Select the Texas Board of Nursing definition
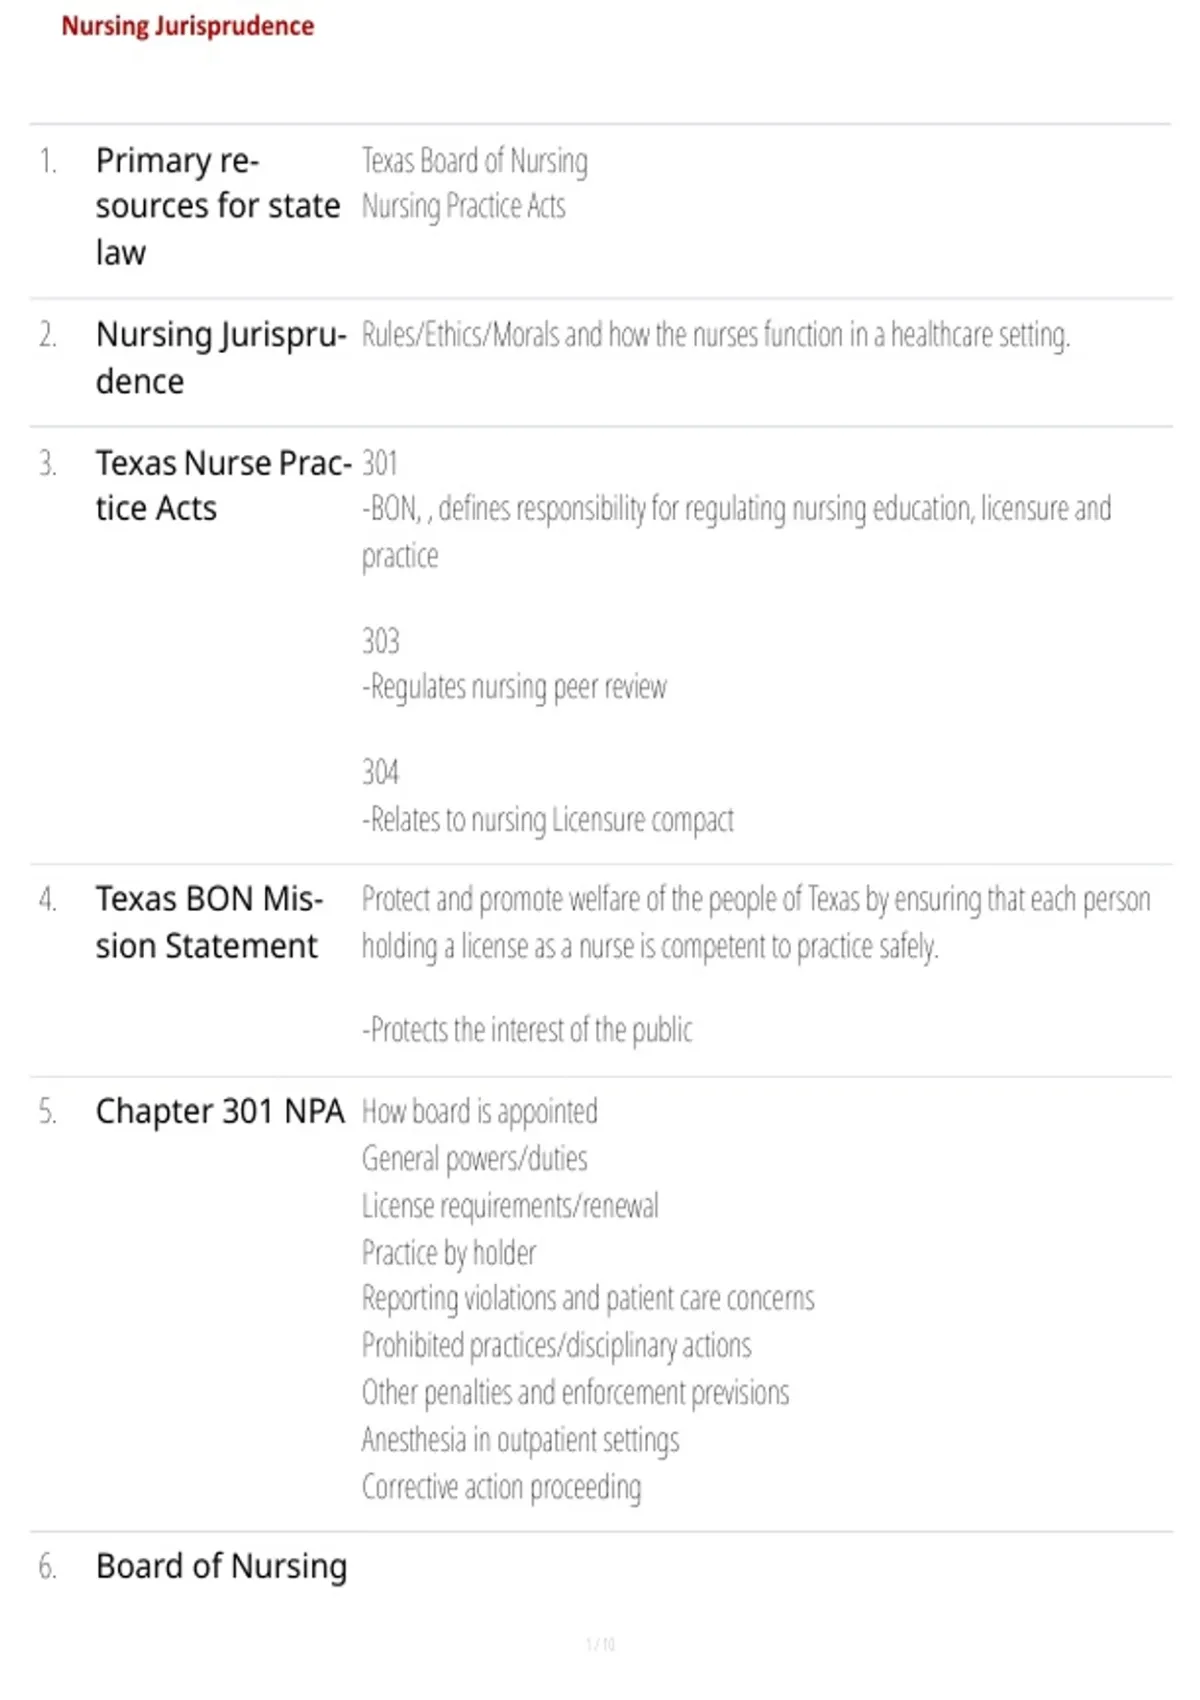Viewport: 1200px width, 1700px height. pos(474,160)
